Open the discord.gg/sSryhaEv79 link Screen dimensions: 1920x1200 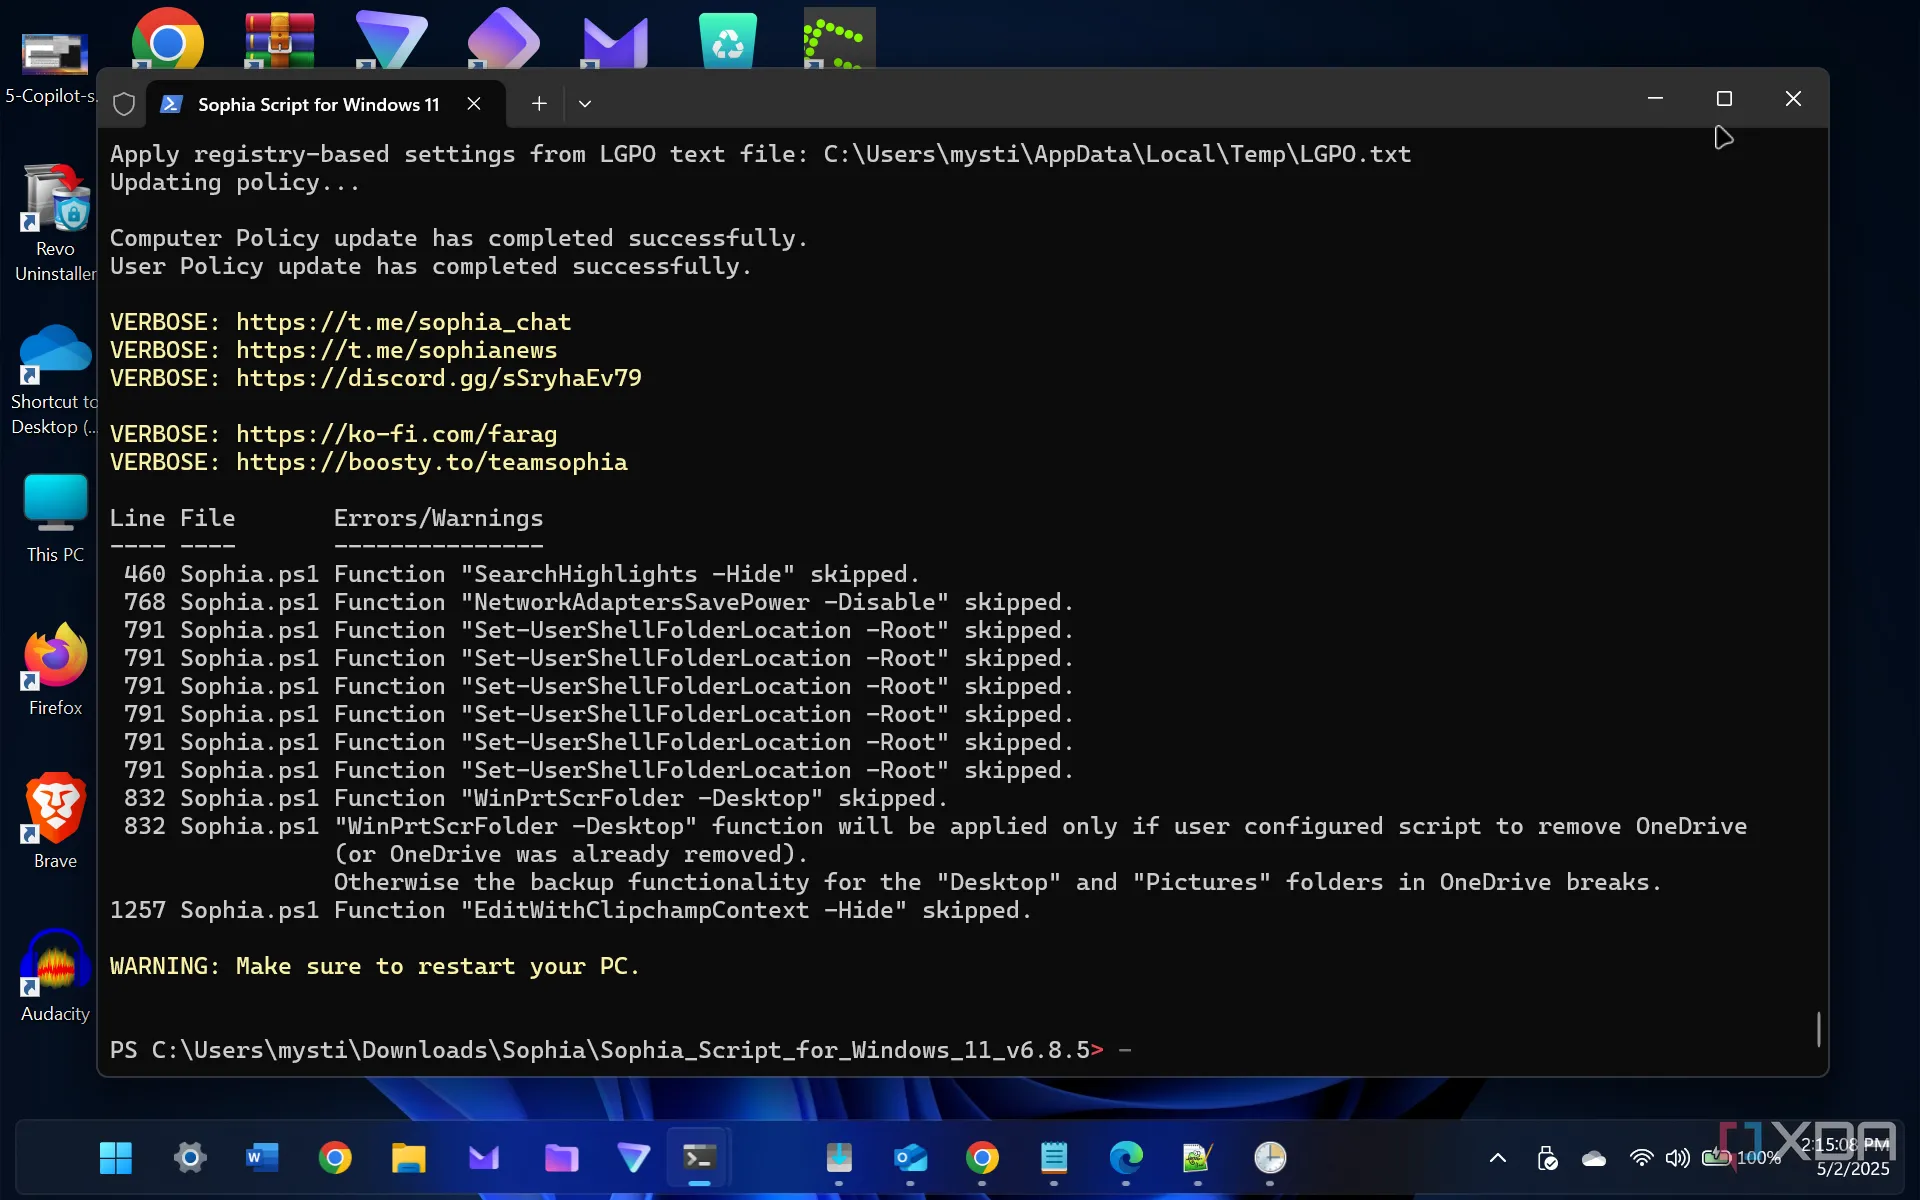pos(438,378)
